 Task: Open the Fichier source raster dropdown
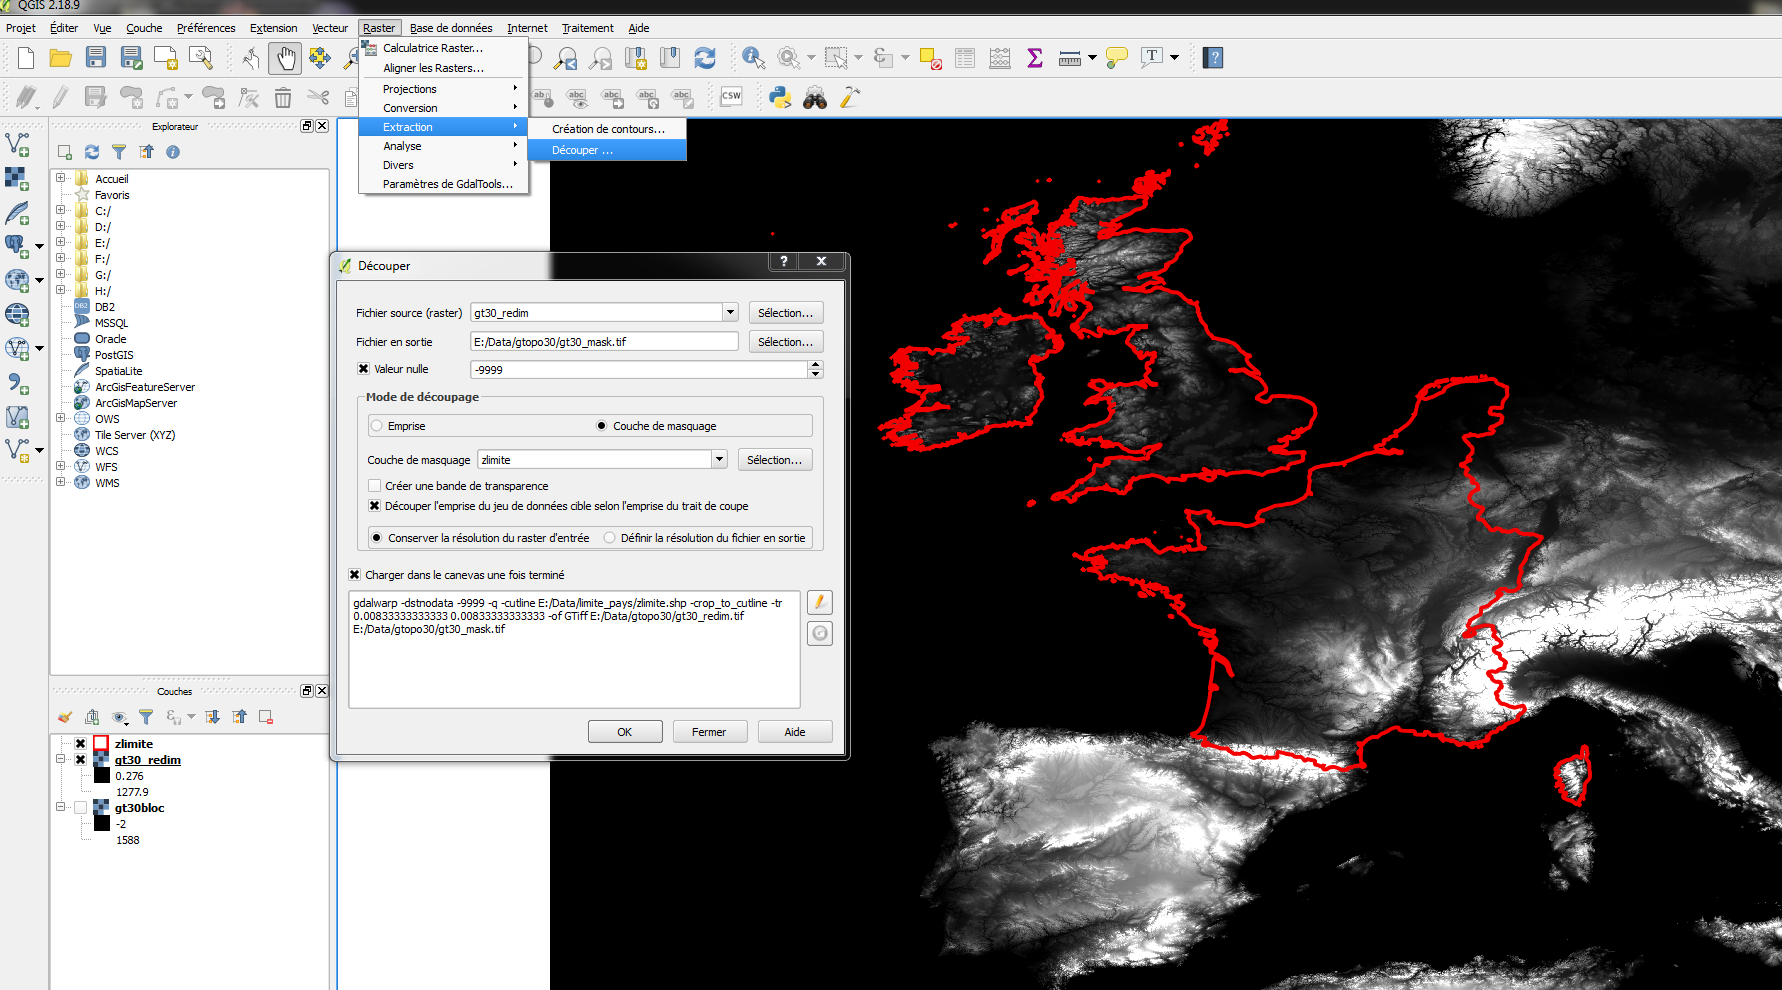click(x=730, y=313)
